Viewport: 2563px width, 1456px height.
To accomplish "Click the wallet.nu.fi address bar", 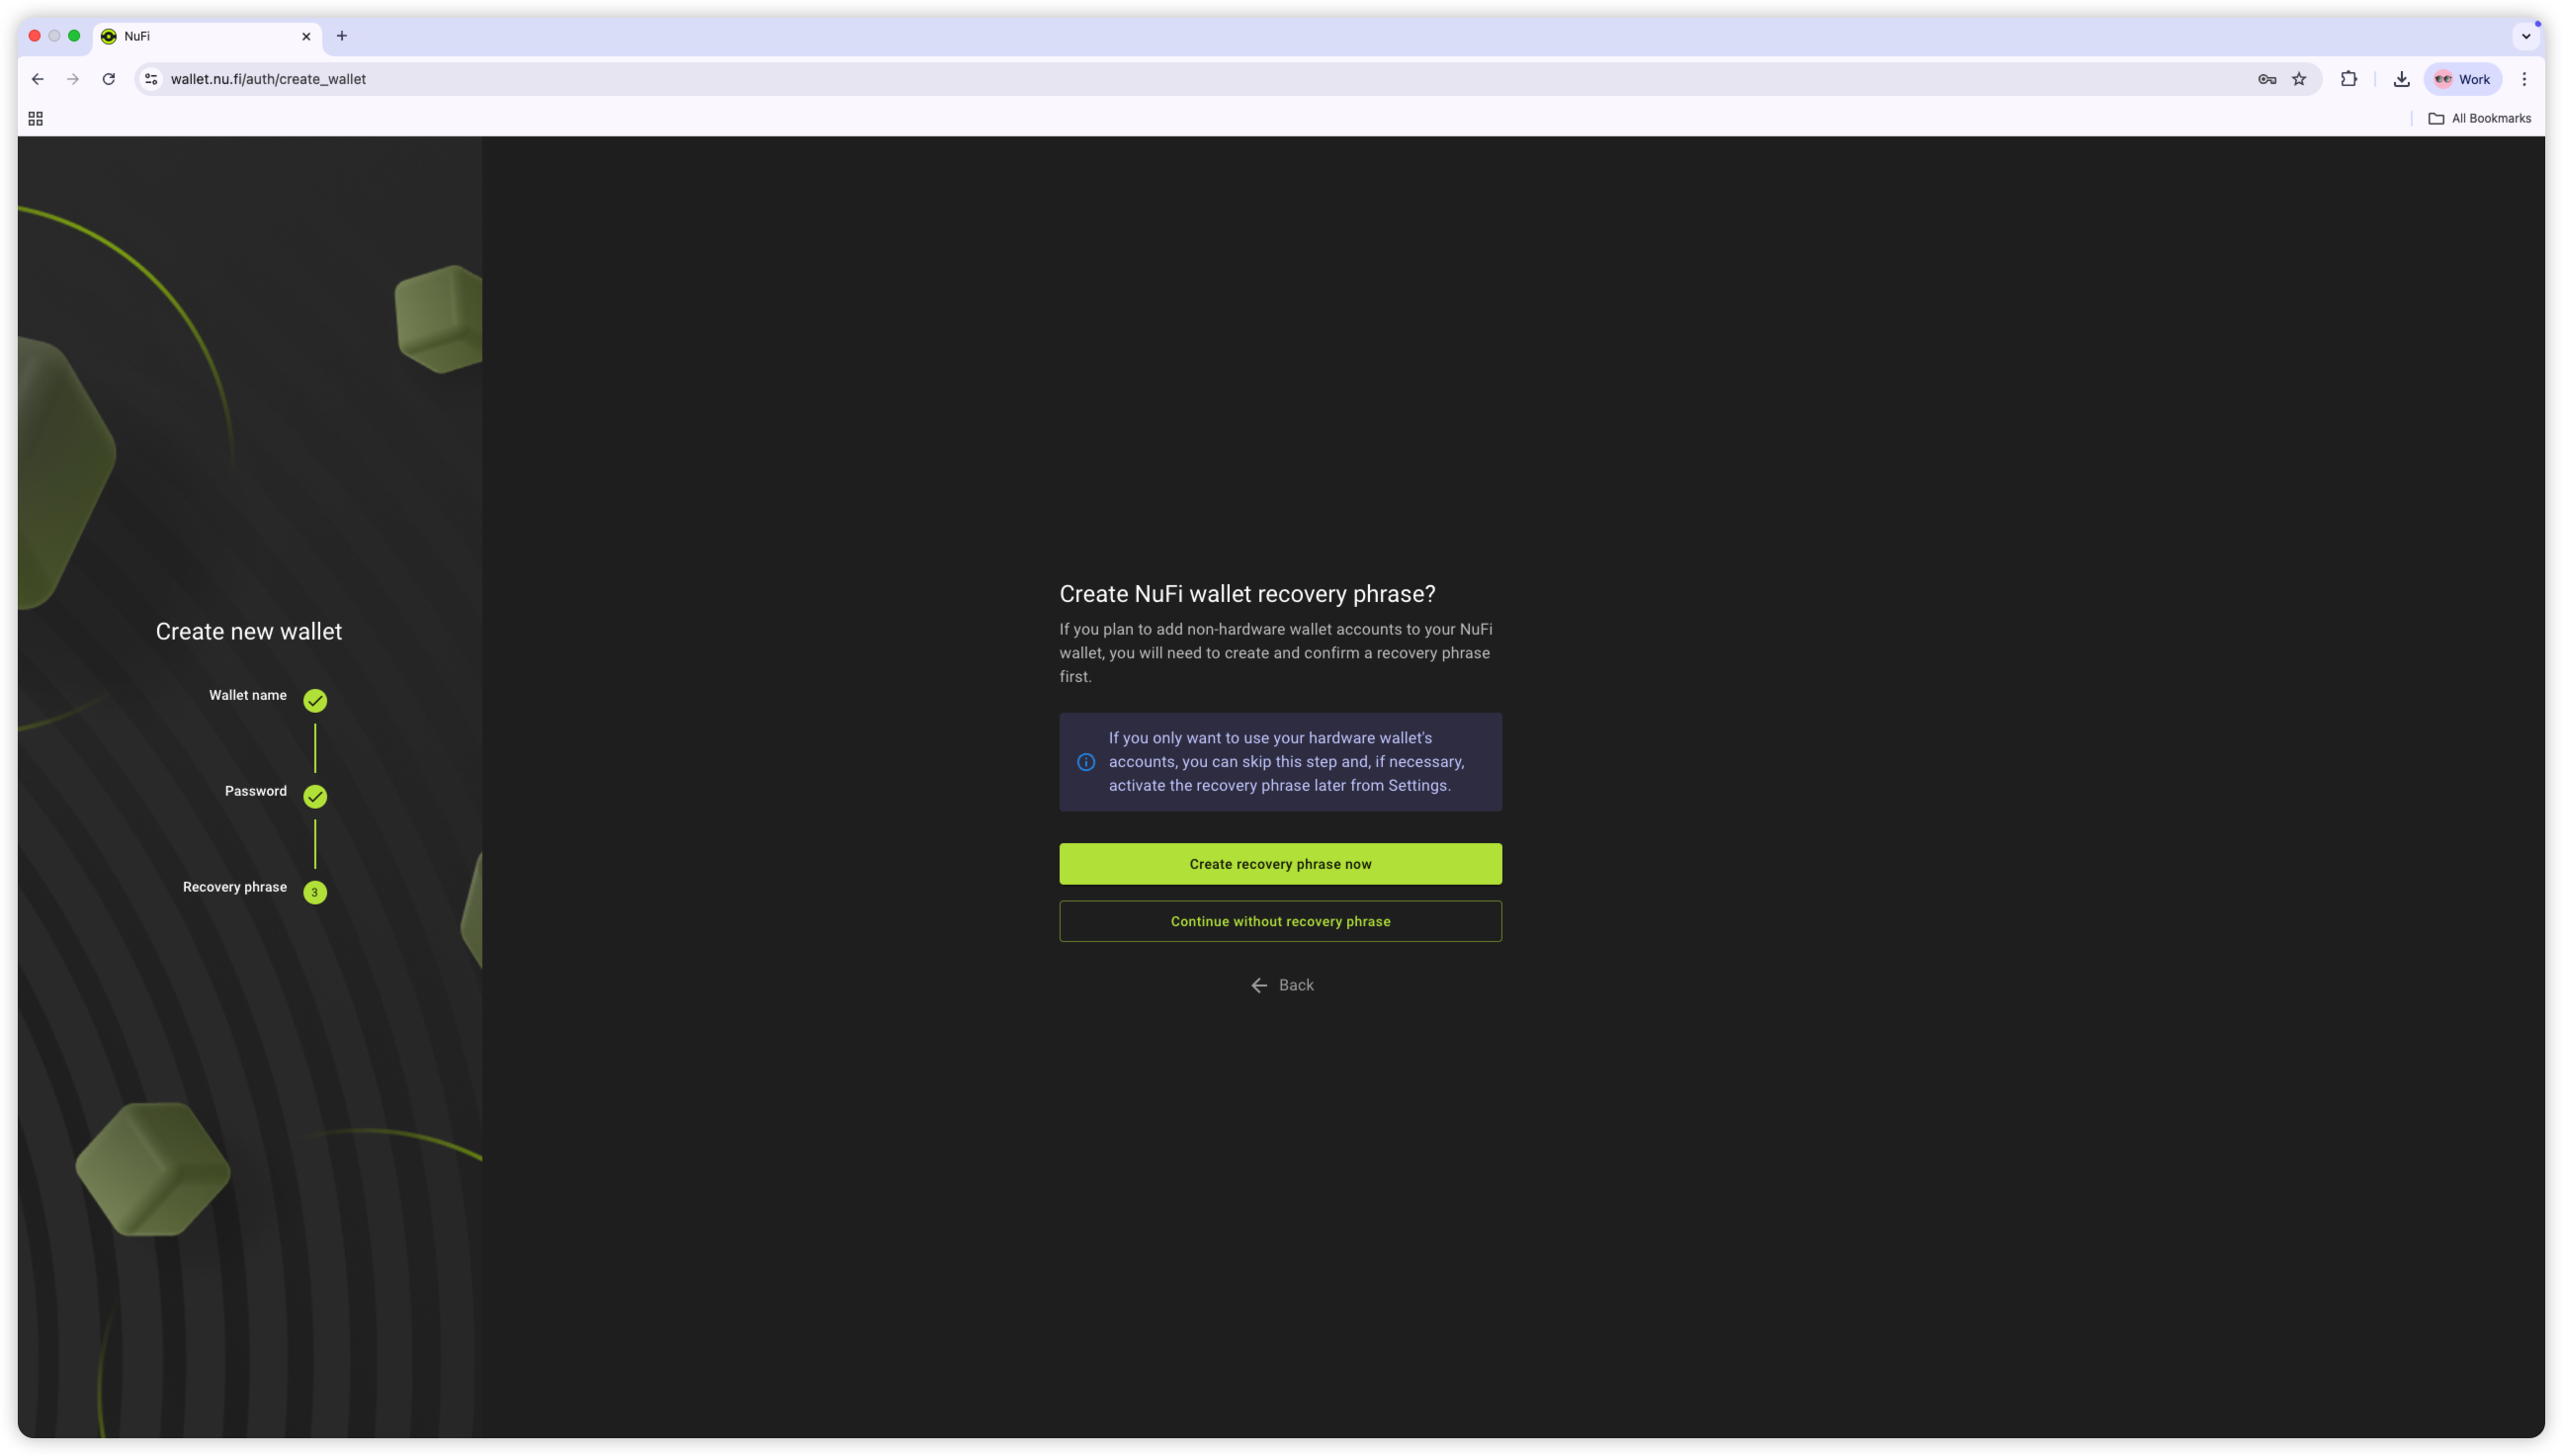I will point(1200,79).
